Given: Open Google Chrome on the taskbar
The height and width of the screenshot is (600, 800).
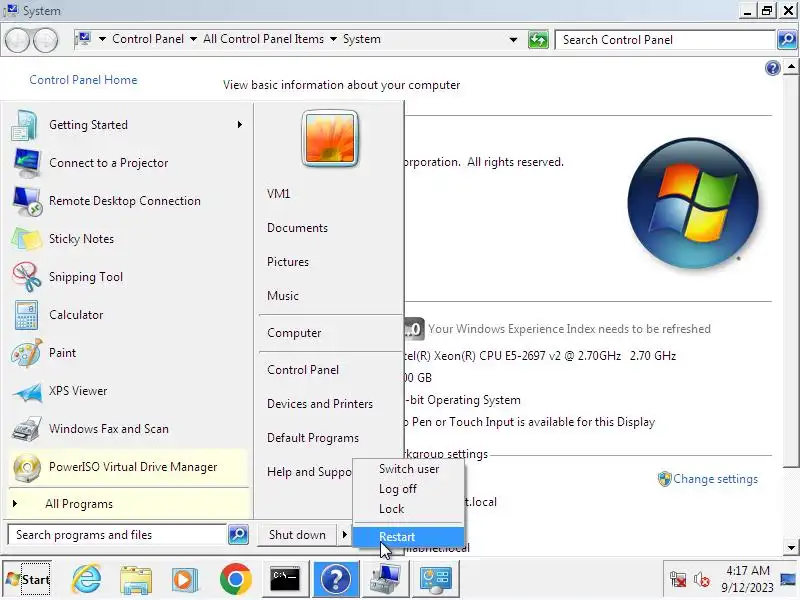Looking at the screenshot, I should point(235,579).
